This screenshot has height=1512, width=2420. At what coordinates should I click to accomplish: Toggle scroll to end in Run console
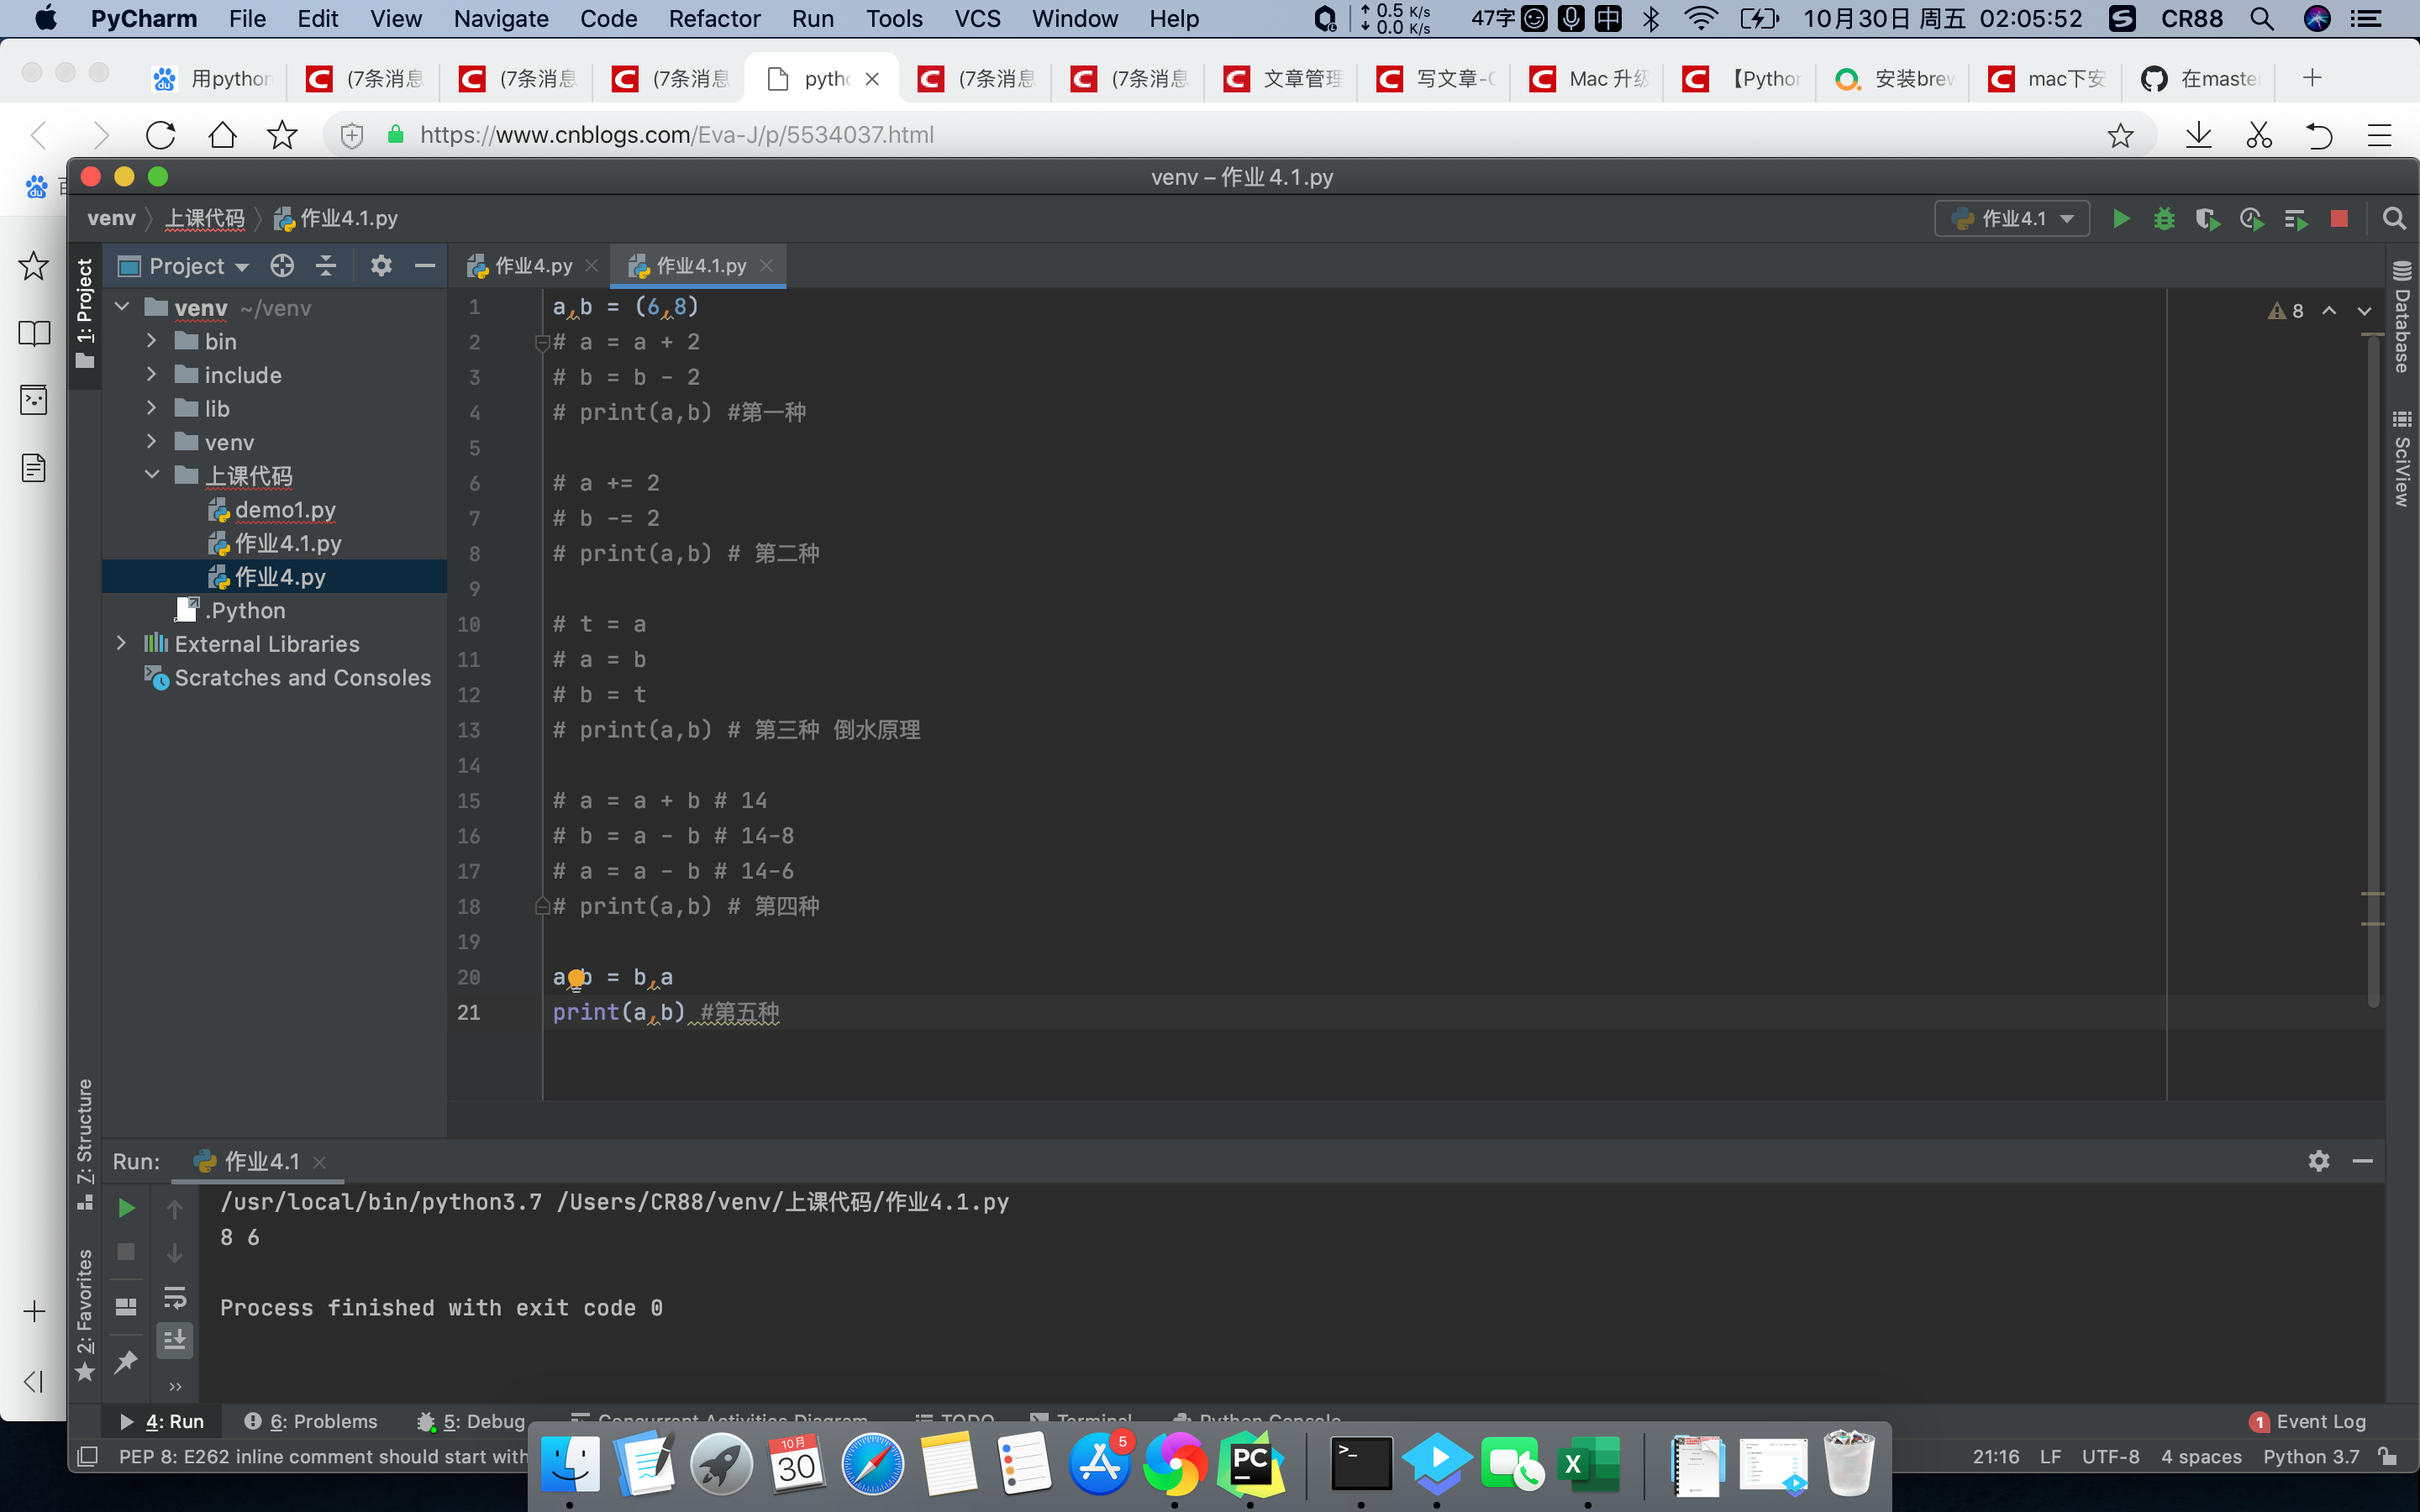pos(175,1340)
